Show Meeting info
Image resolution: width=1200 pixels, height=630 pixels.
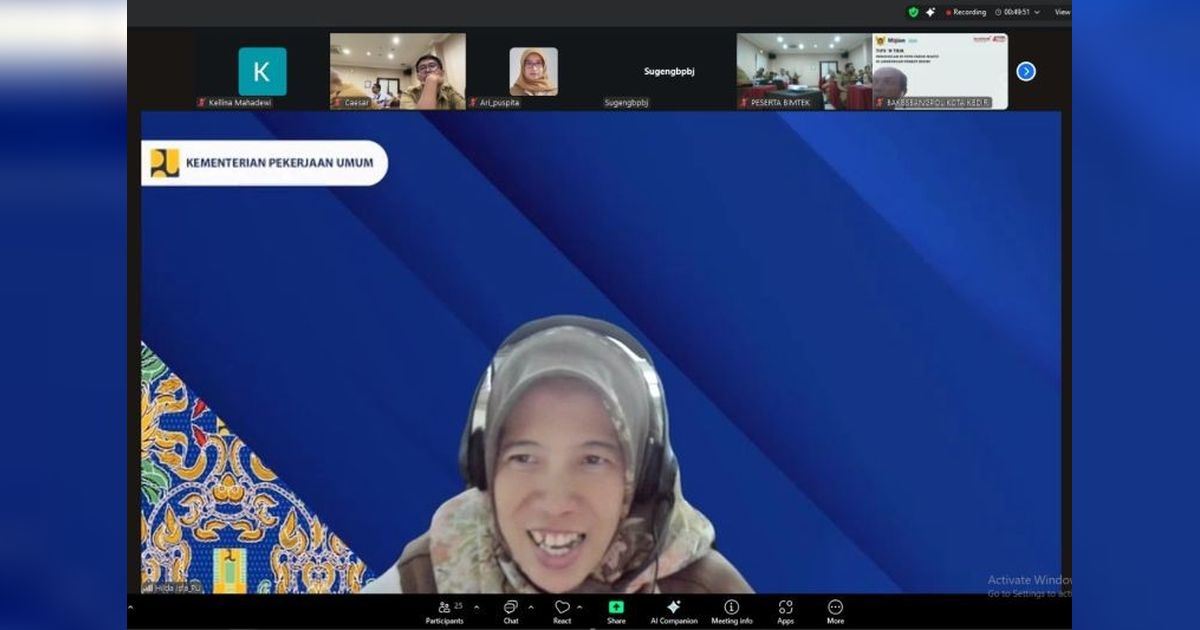pos(731,608)
